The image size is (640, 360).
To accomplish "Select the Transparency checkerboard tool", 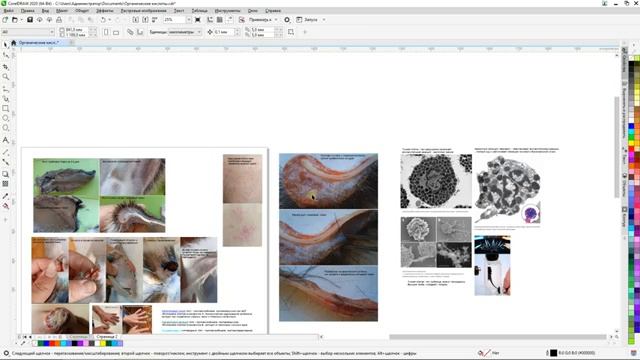I will click(x=5, y=184).
